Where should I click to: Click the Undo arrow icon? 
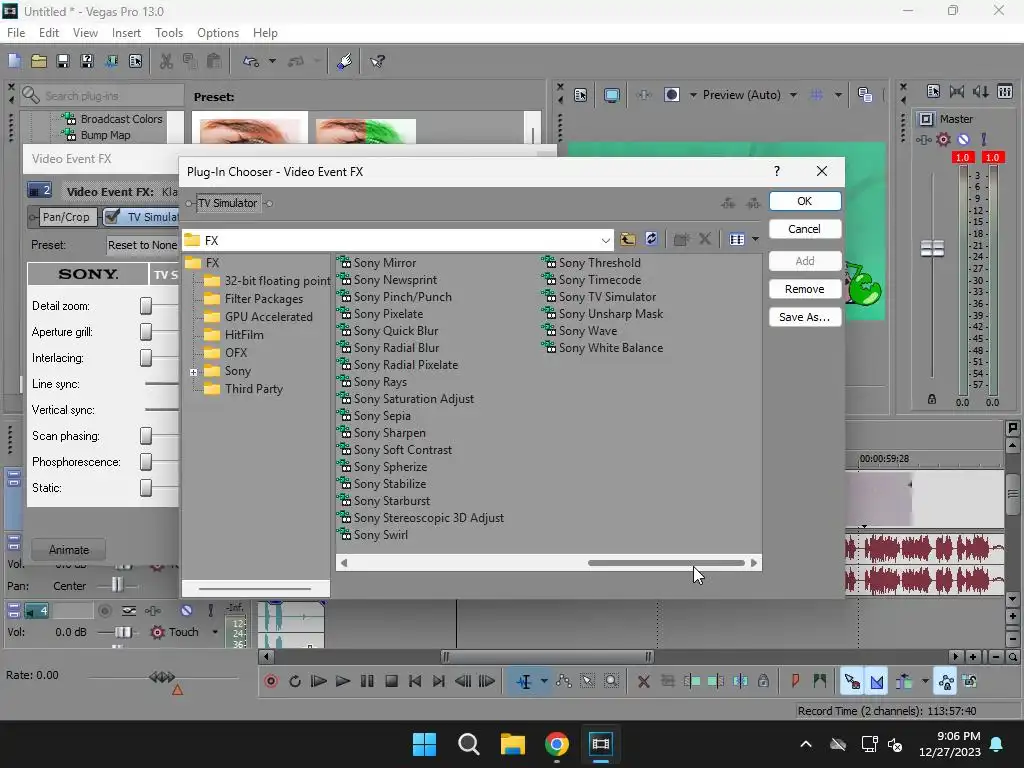[x=251, y=61]
